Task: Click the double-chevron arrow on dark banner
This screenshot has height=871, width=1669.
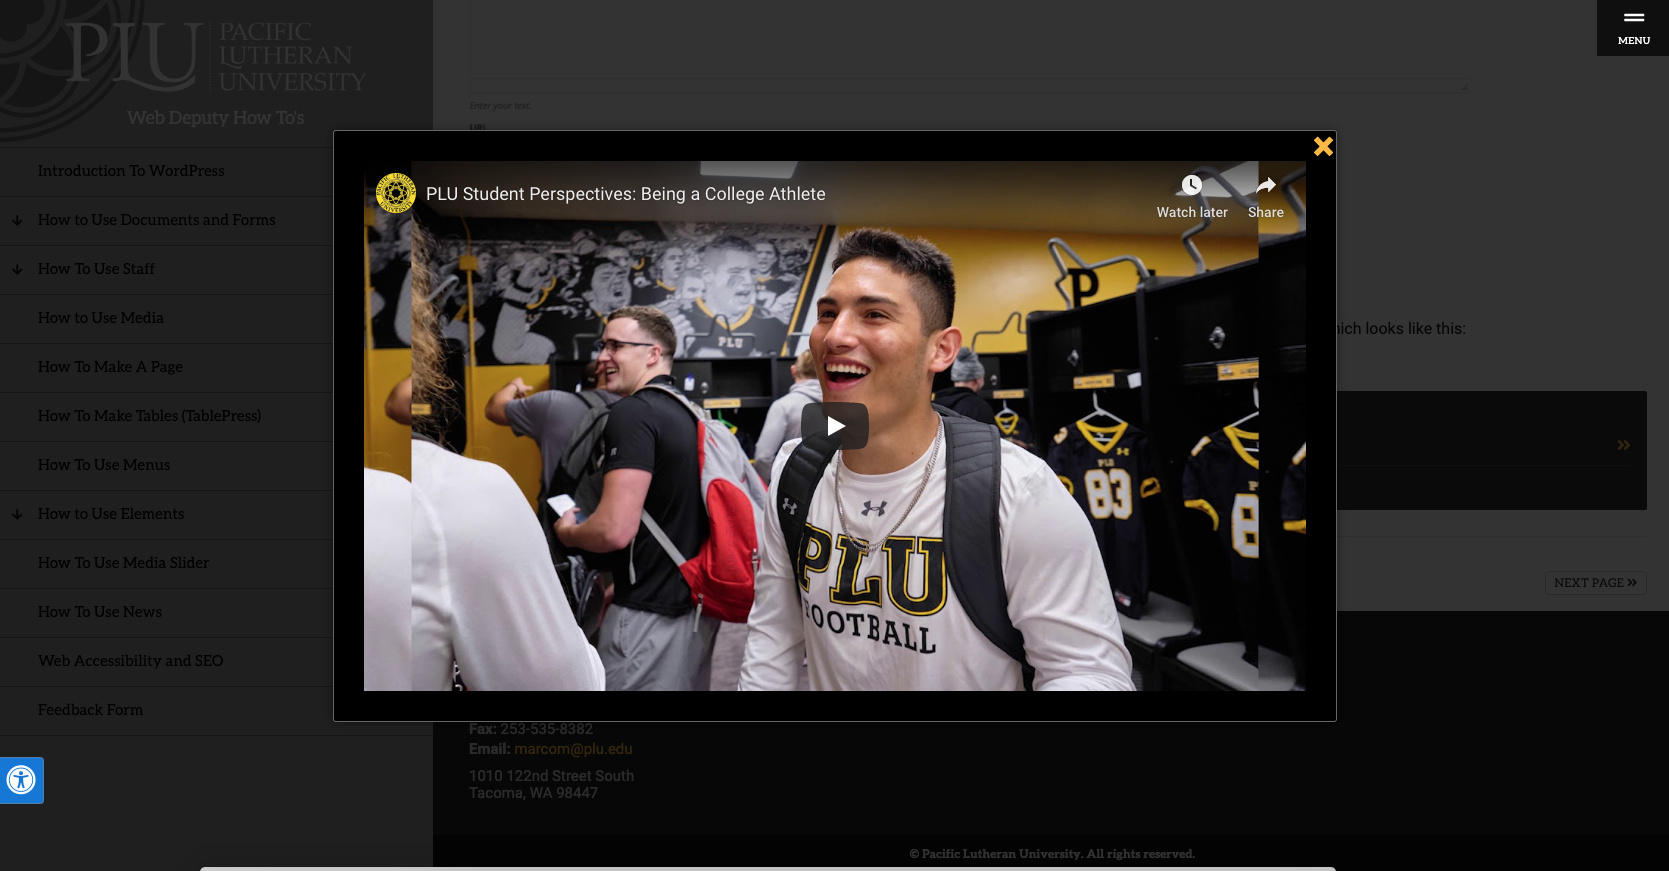Action: [x=1623, y=445]
